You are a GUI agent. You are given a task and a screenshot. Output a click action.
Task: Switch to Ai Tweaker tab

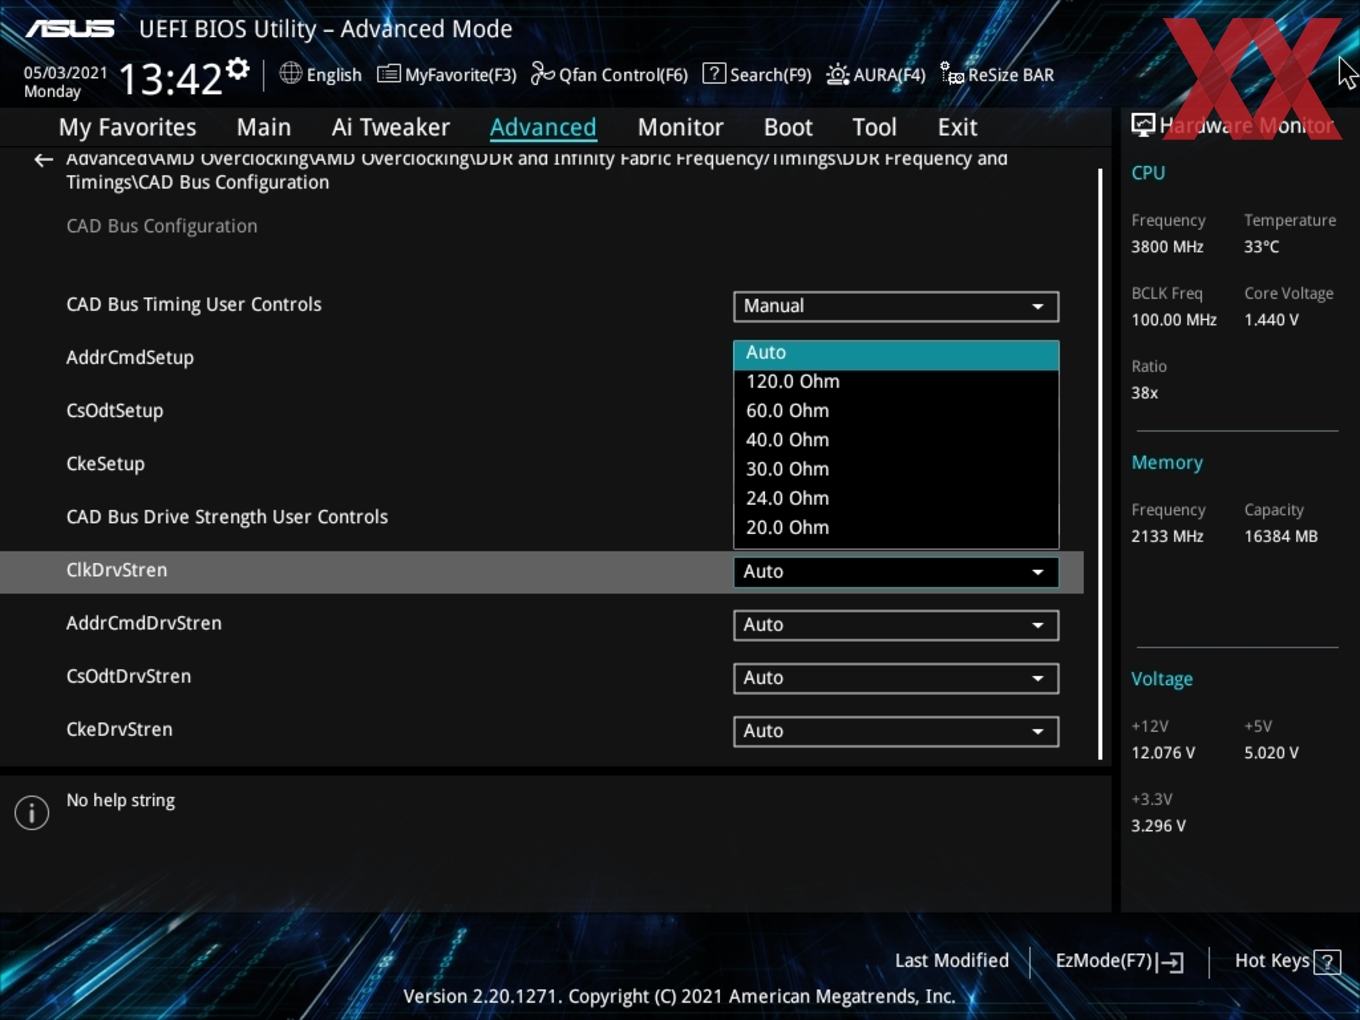[391, 128]
